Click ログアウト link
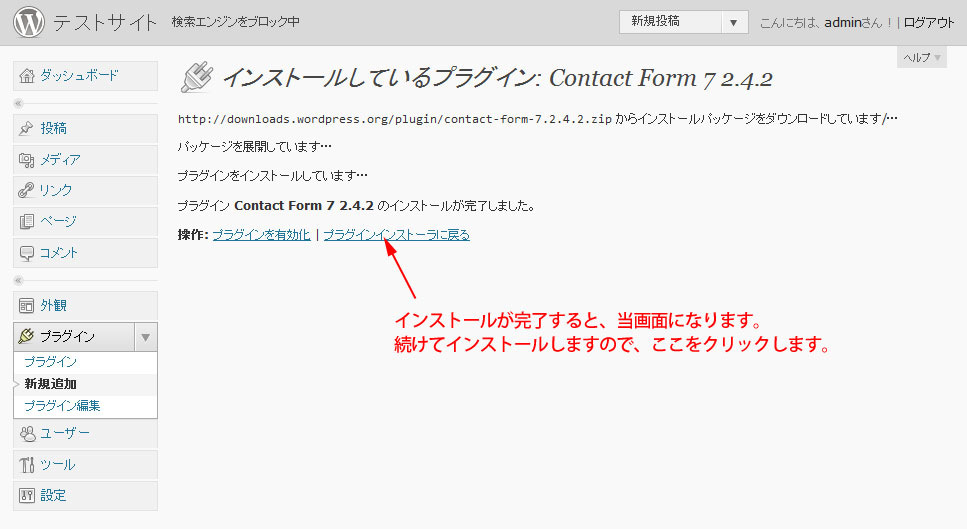This screenshot has height=529, width=967. [929, 23]
